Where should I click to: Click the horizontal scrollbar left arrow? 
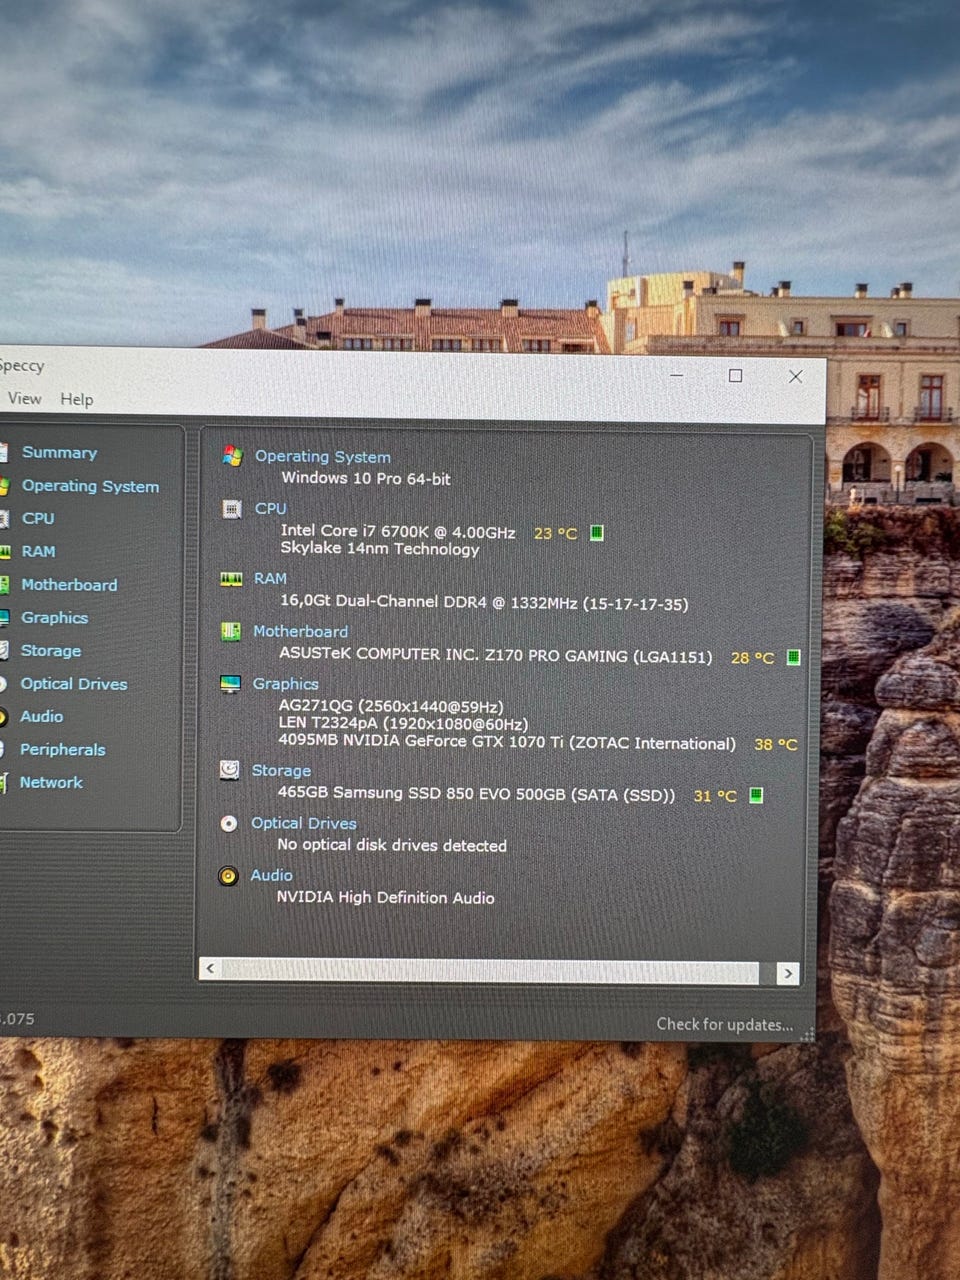pyautogui.click(x=210, y=969)
